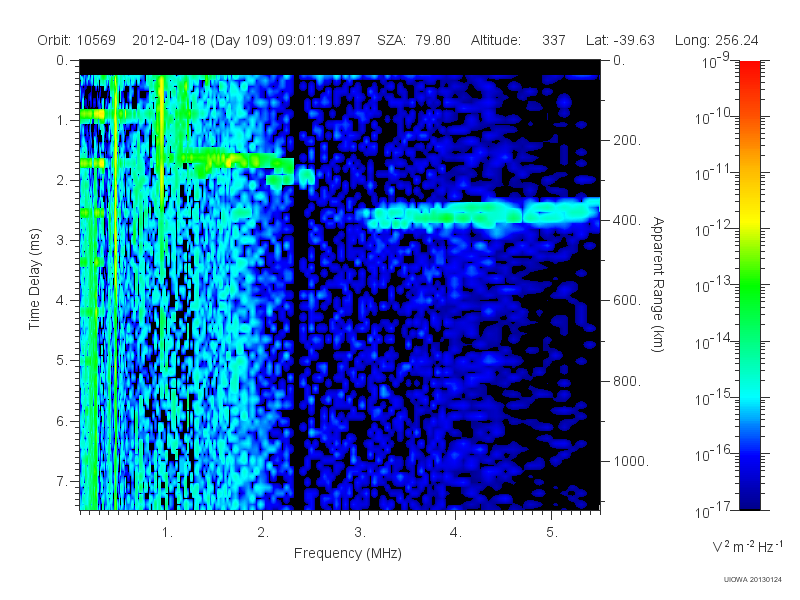Click the '1.' tick on frequency axis
This screenshot has height=600, width=800.
(x=167, y=533)
